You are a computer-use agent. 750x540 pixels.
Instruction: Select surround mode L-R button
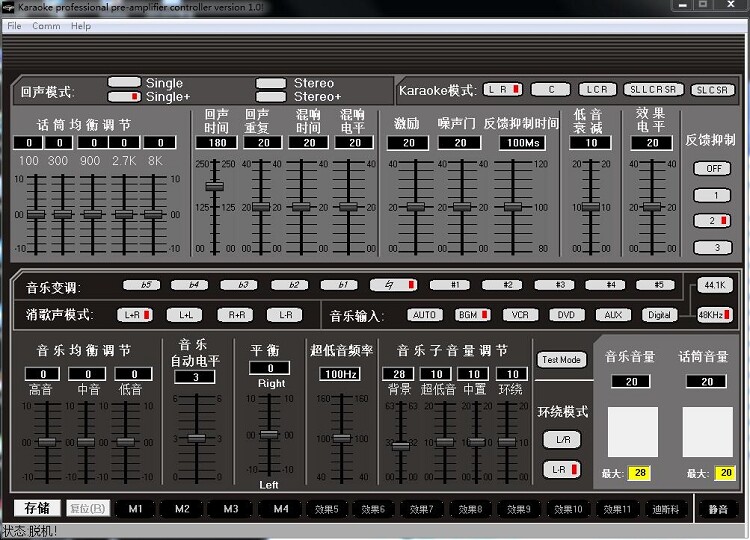pos(562,469)
